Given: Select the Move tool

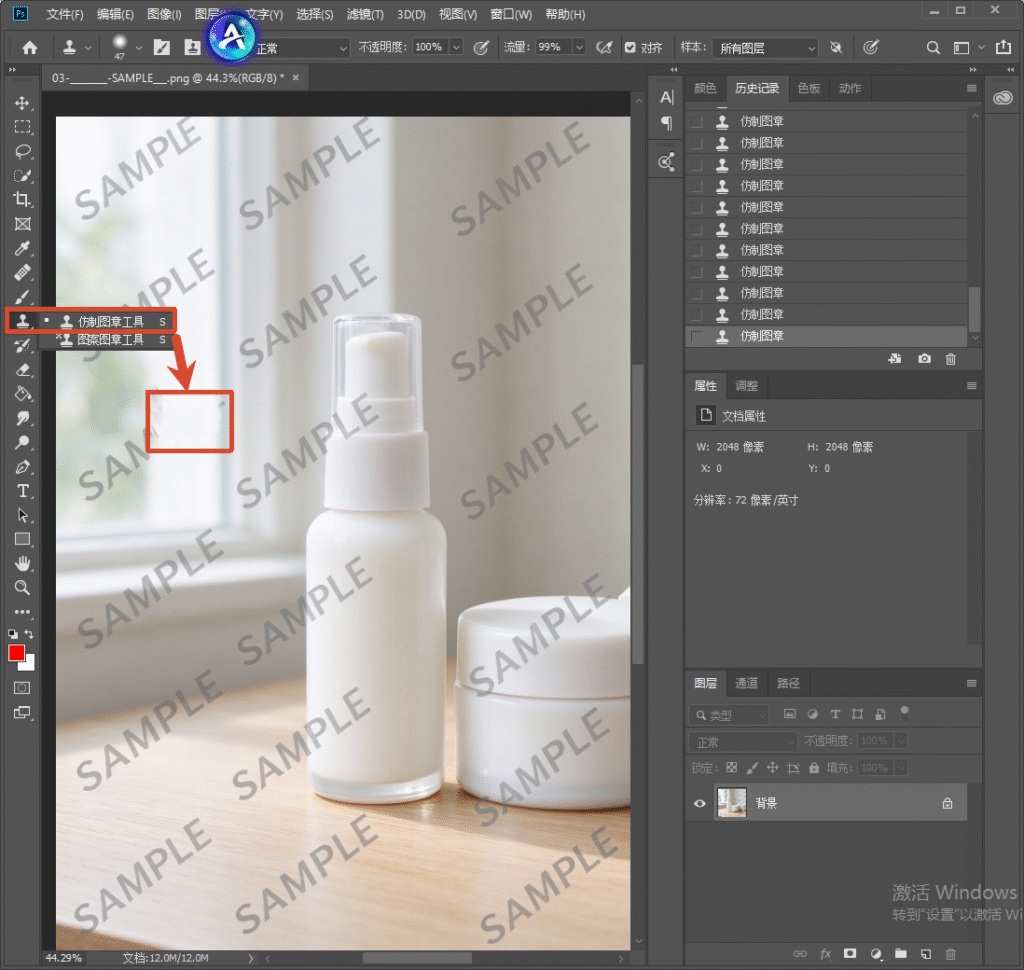Looking at the screenshot, I should tap(22, 103).
